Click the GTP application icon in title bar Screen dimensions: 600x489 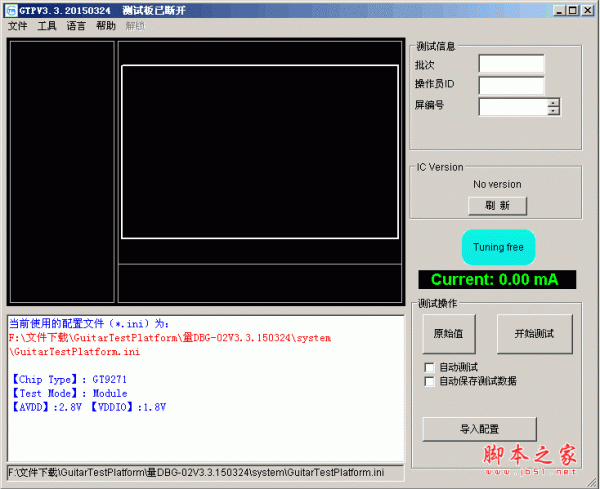(x=11, y=10)
